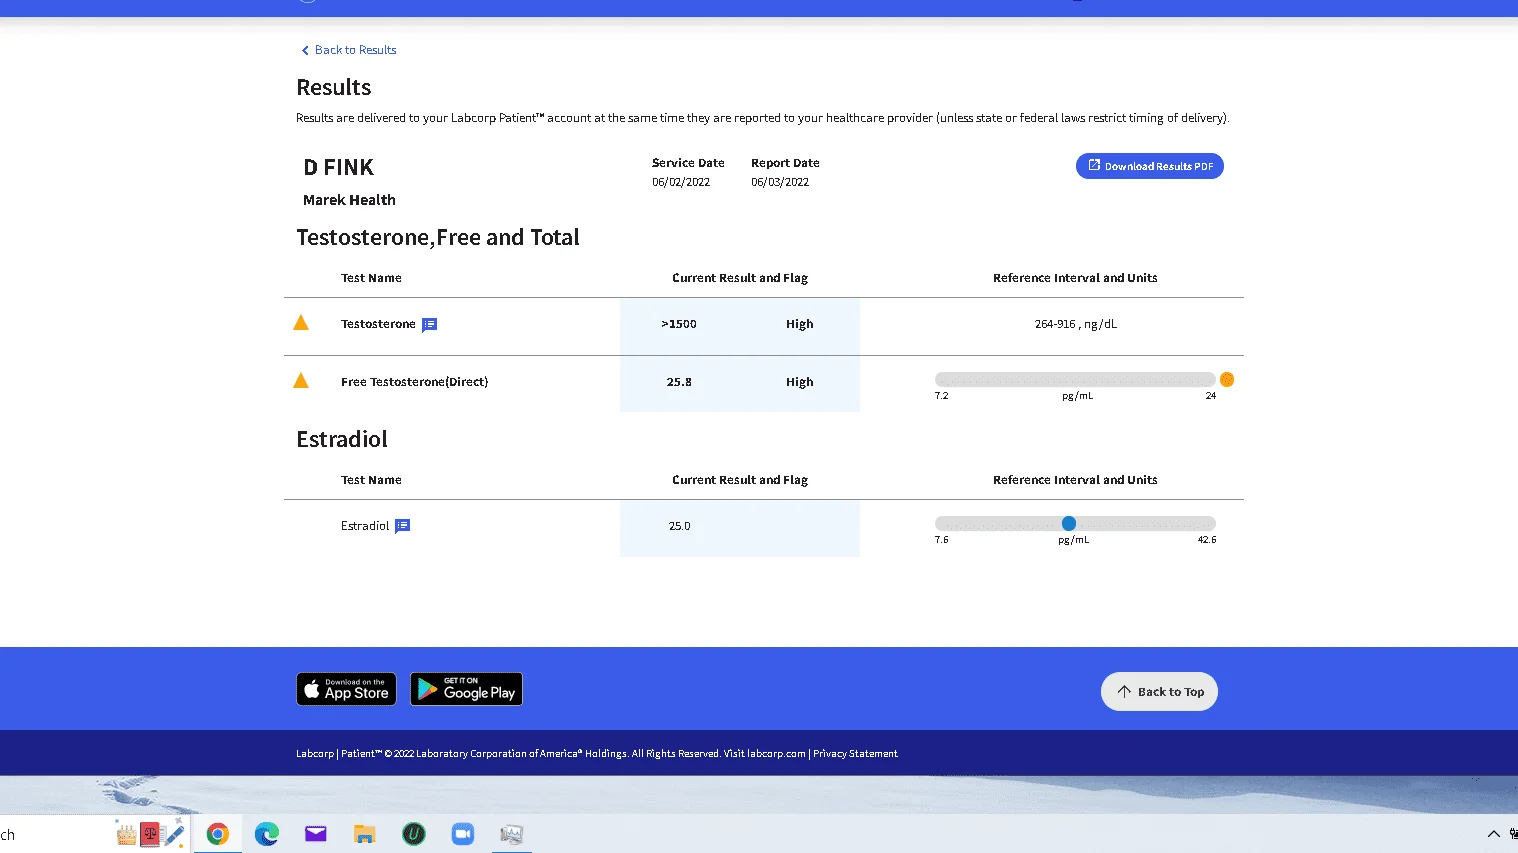This screenshot has height=853, width=1518.
Task: Click the Testosterone orange warning triangle
Action: [x=300, y=323]
